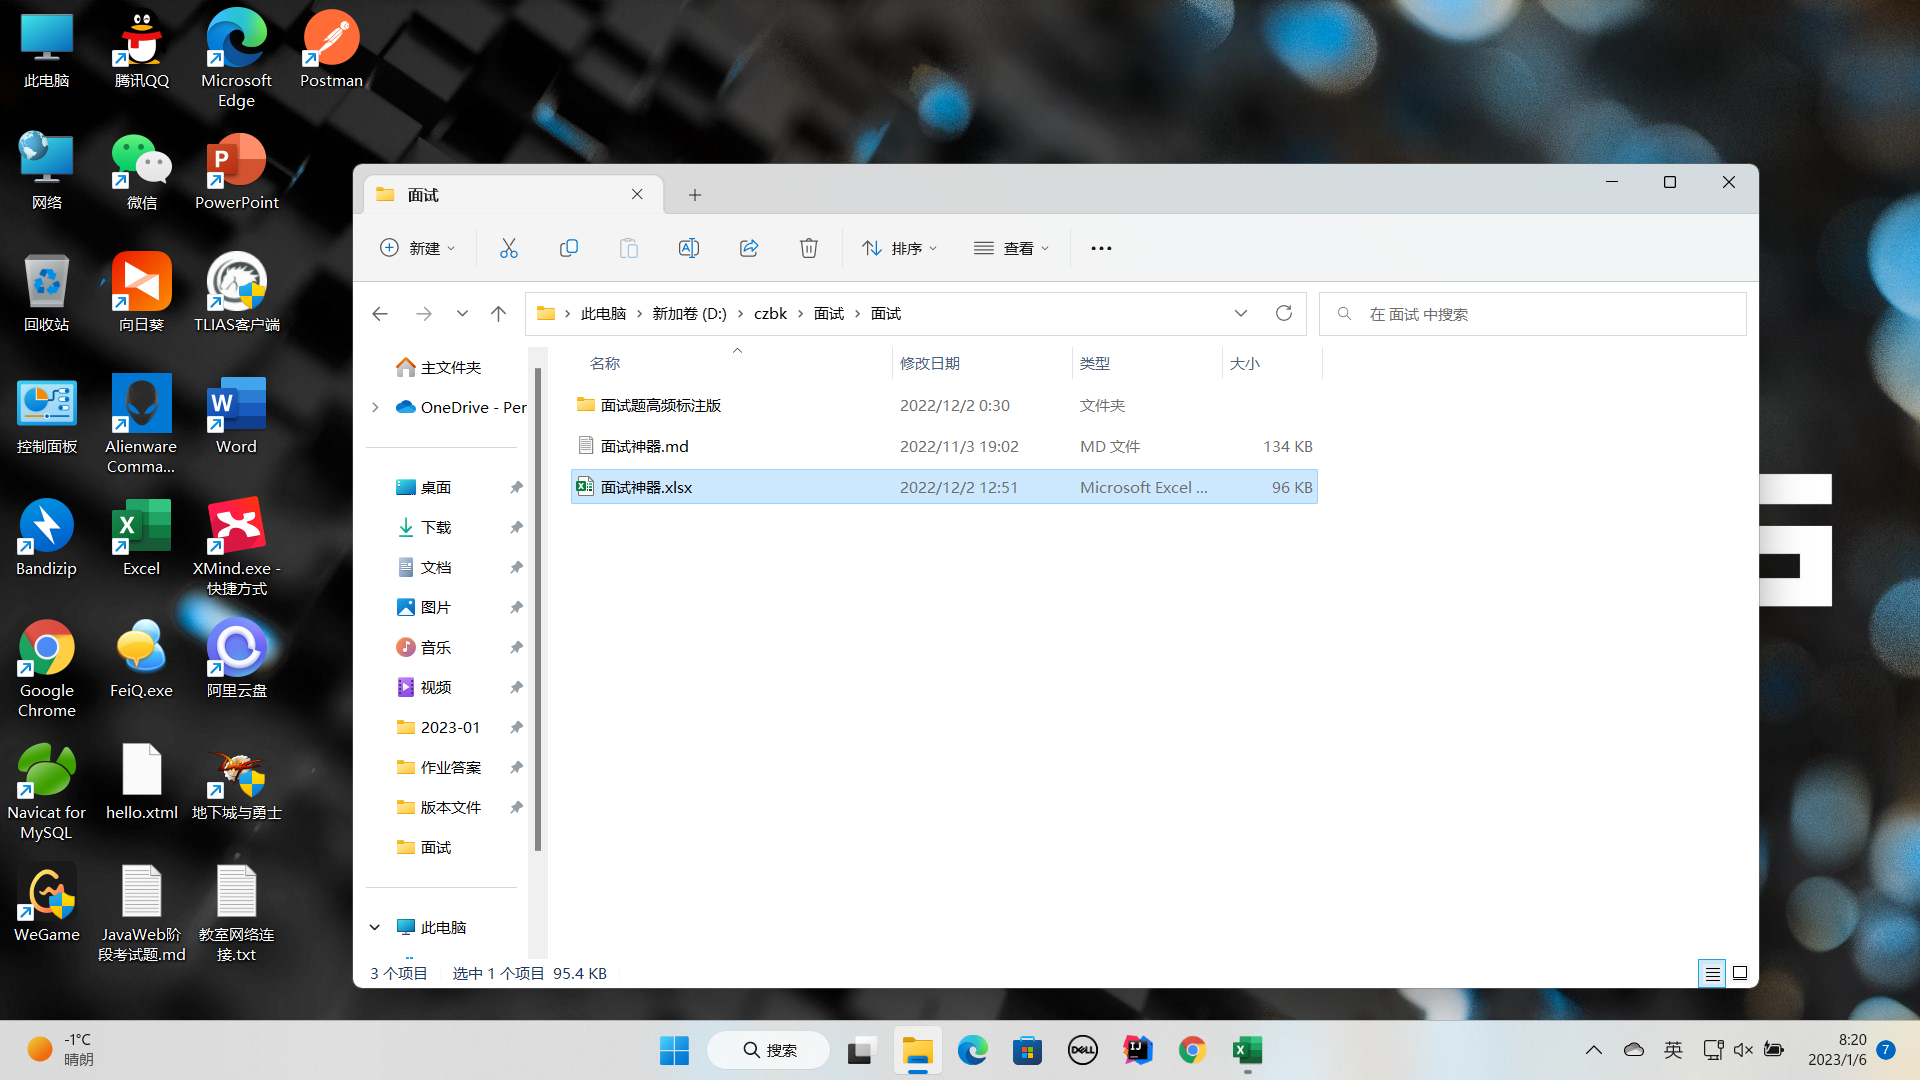Switch to details view in status bar

pos(1712,973)
